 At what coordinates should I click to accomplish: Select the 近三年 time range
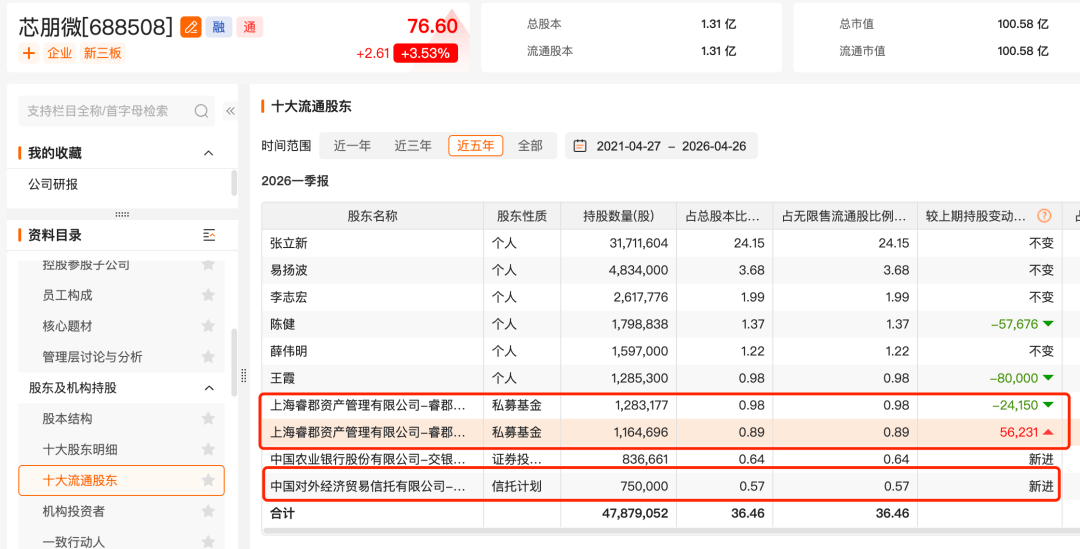click(413, 146)
